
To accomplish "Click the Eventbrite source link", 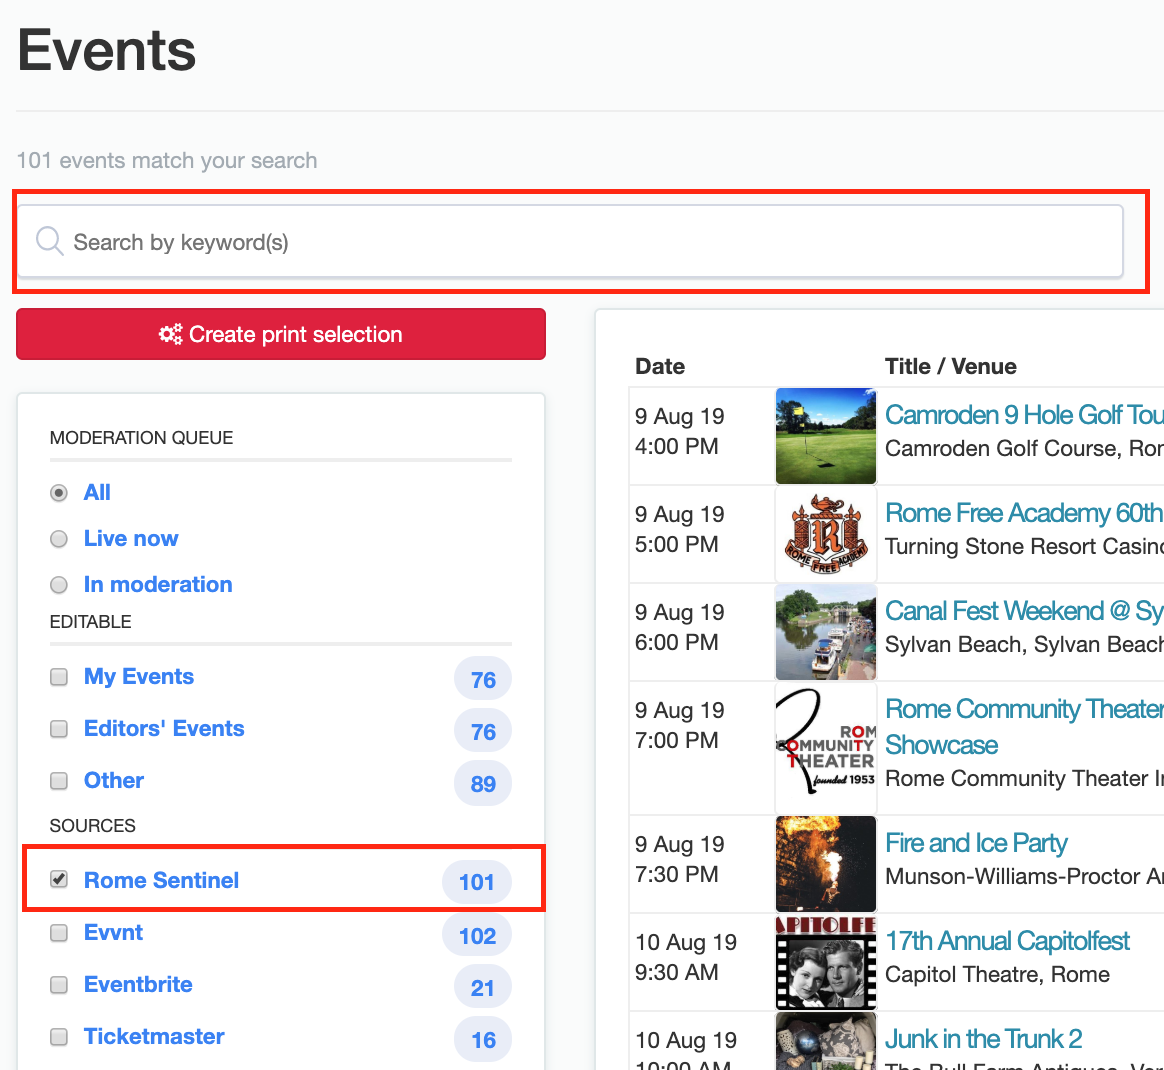I will 138,984.
